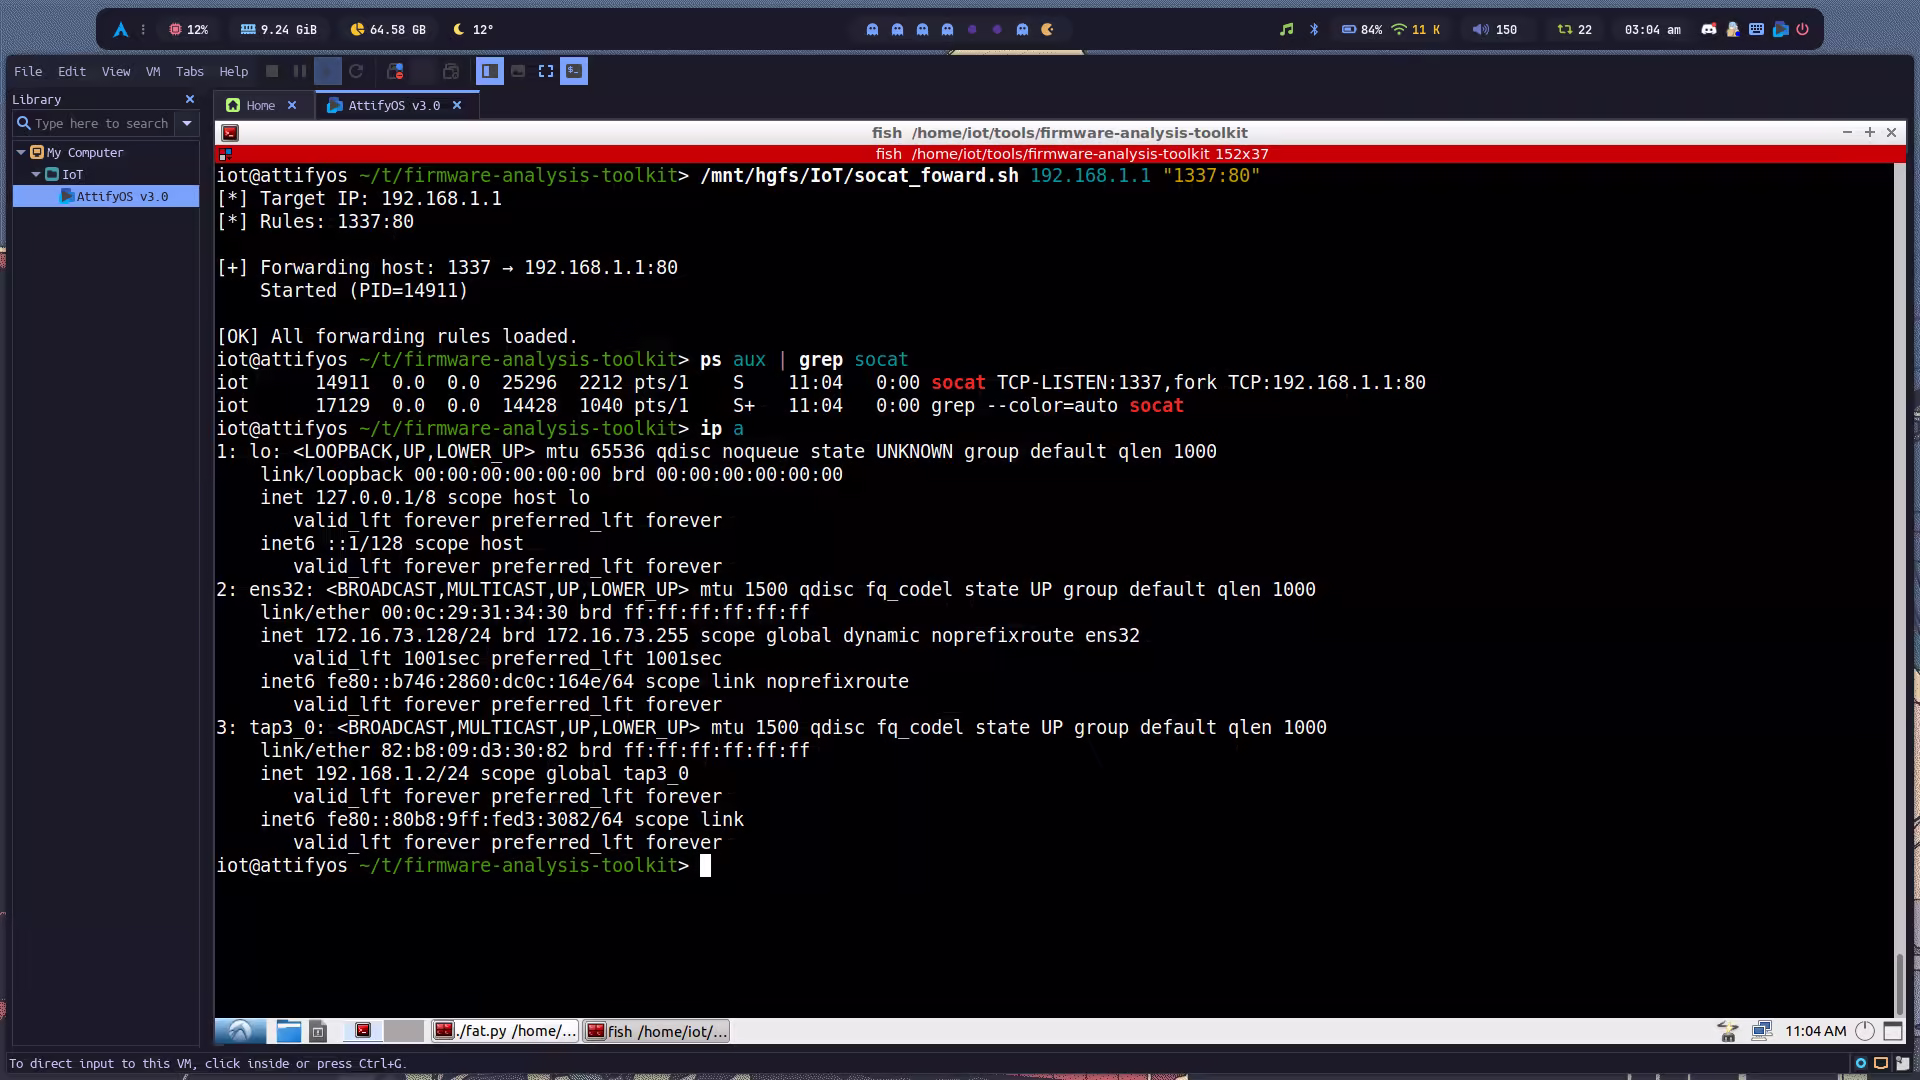
Task: Open the snapshot manager icon
Action: [451, 71]
